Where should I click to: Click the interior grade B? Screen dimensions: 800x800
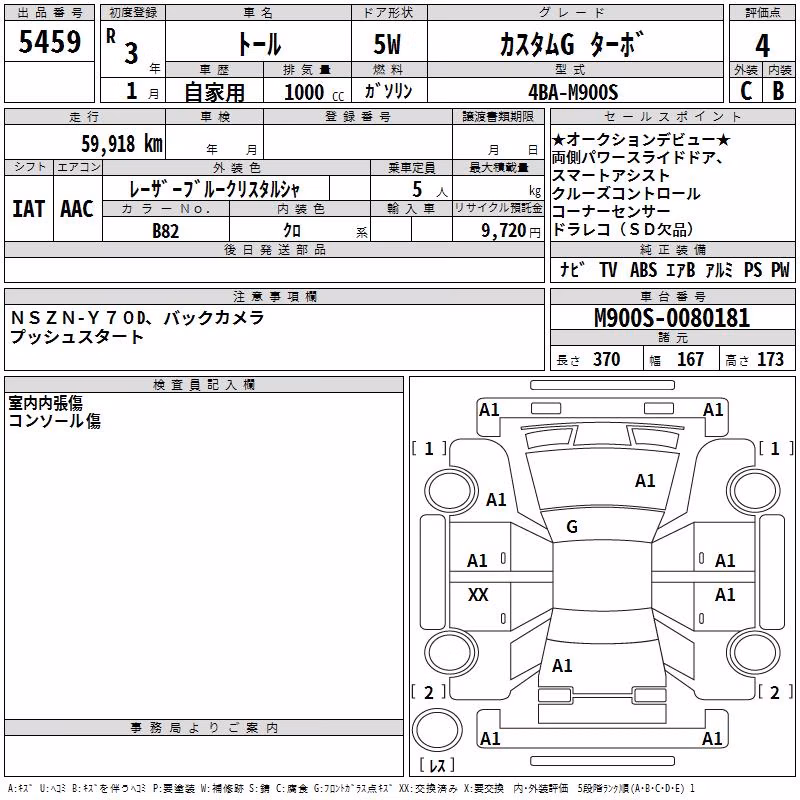click(778, 91)
